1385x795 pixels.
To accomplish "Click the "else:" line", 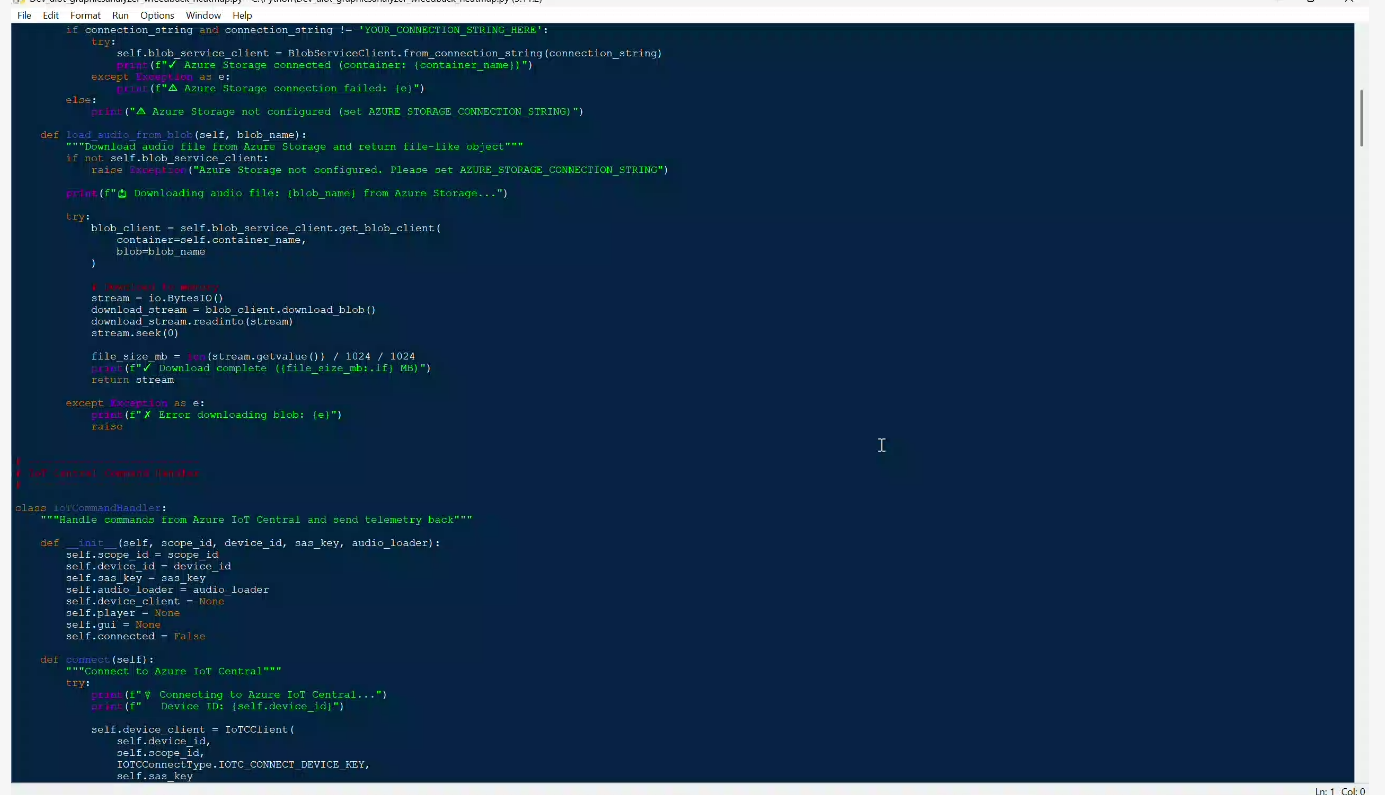I will click(x=82, y=100).
